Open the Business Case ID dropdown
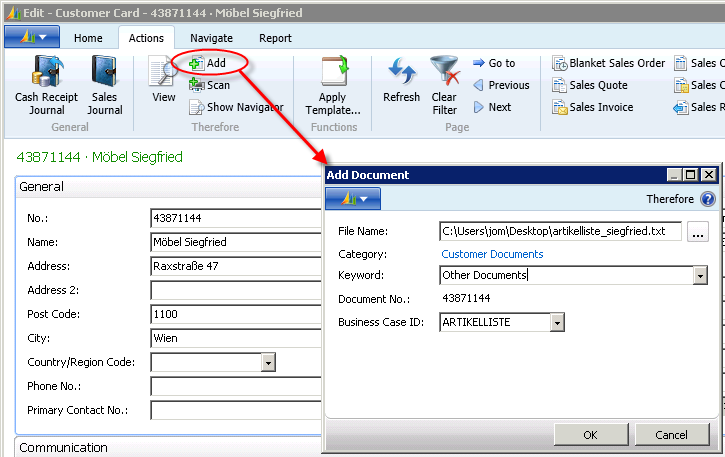The image size is (725, 457). [x=558, y=323]
